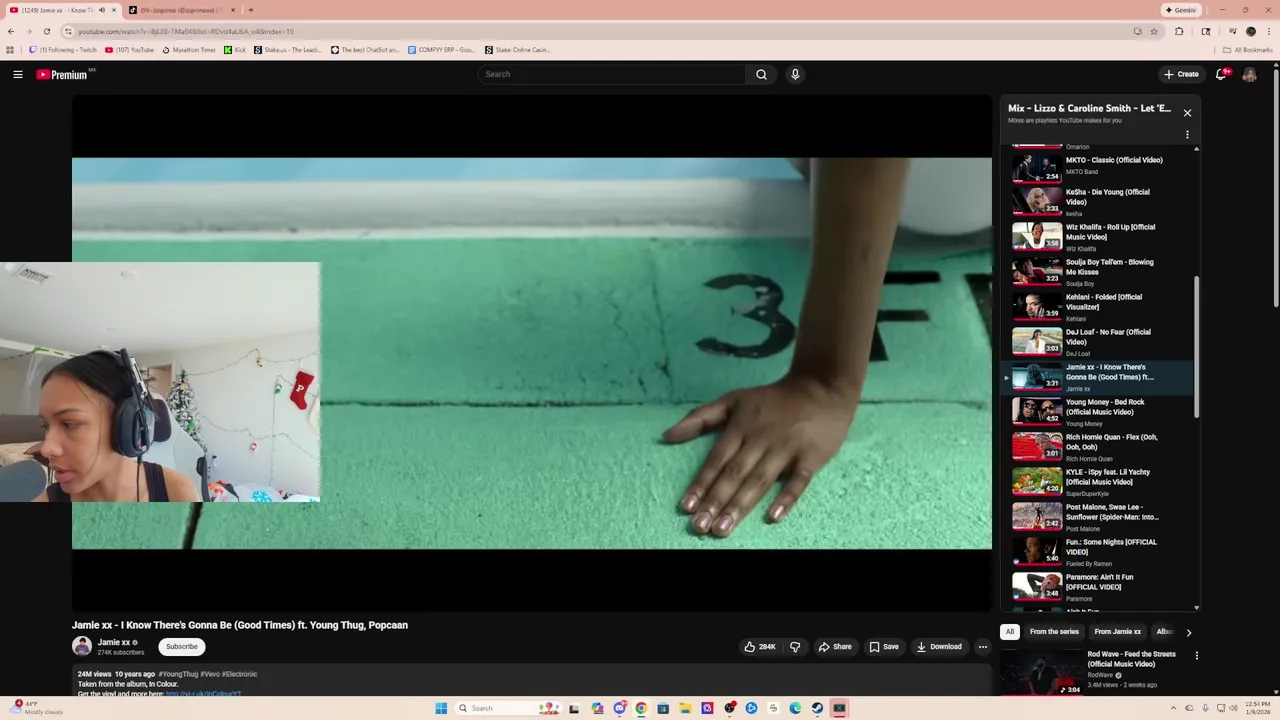Save the video to a playlist
Viewport: 1280px width, 720px height.
tap(883, 647)
